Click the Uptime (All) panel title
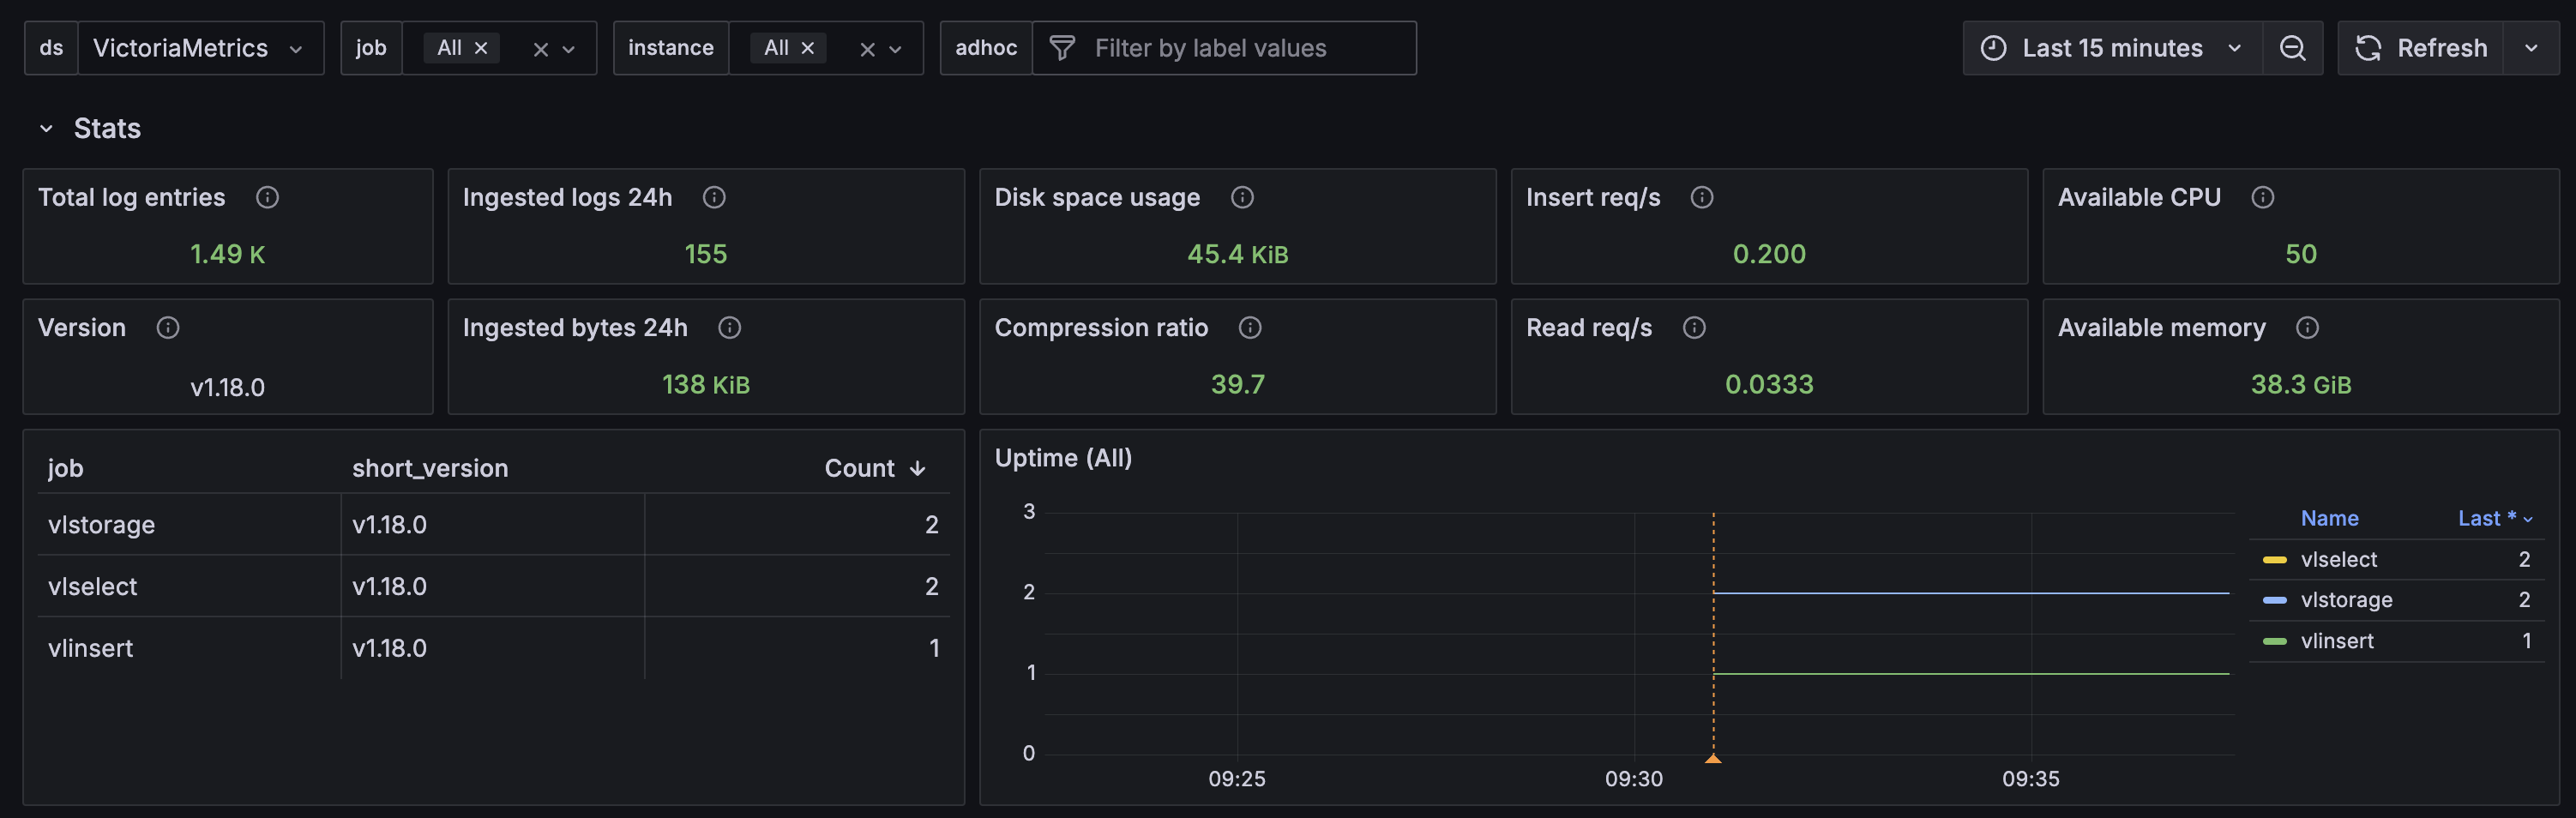 pos(1063,458)
